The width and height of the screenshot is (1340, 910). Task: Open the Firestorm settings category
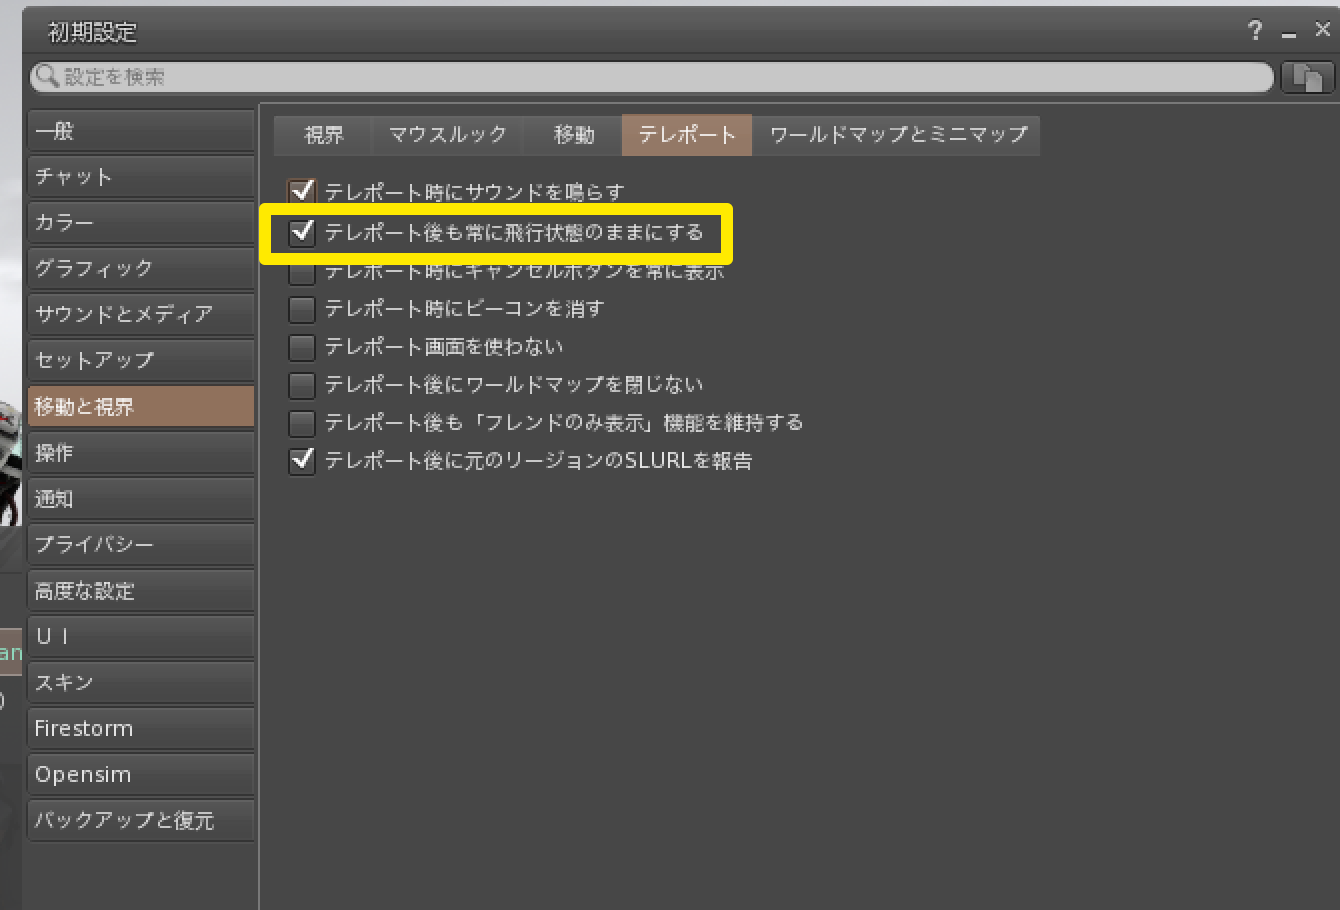click(x=141, y=728)
